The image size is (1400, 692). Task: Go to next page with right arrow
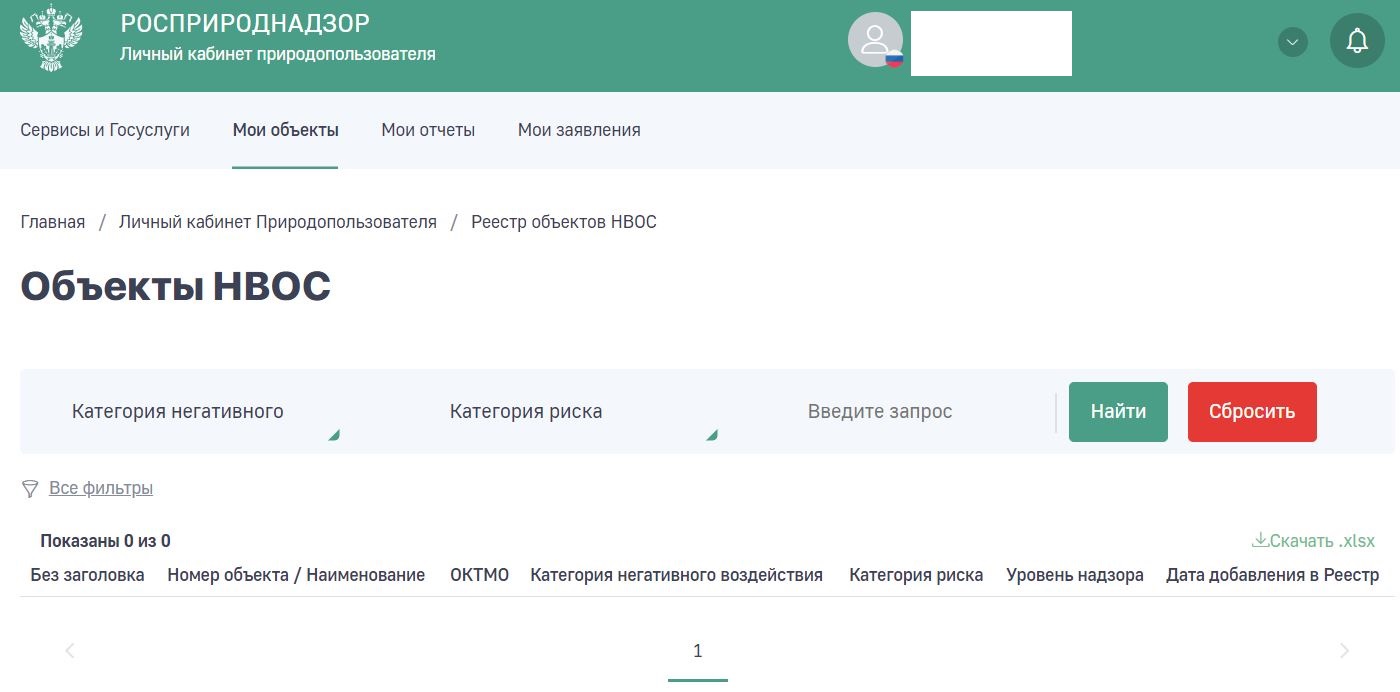[x=1344, y=651]
